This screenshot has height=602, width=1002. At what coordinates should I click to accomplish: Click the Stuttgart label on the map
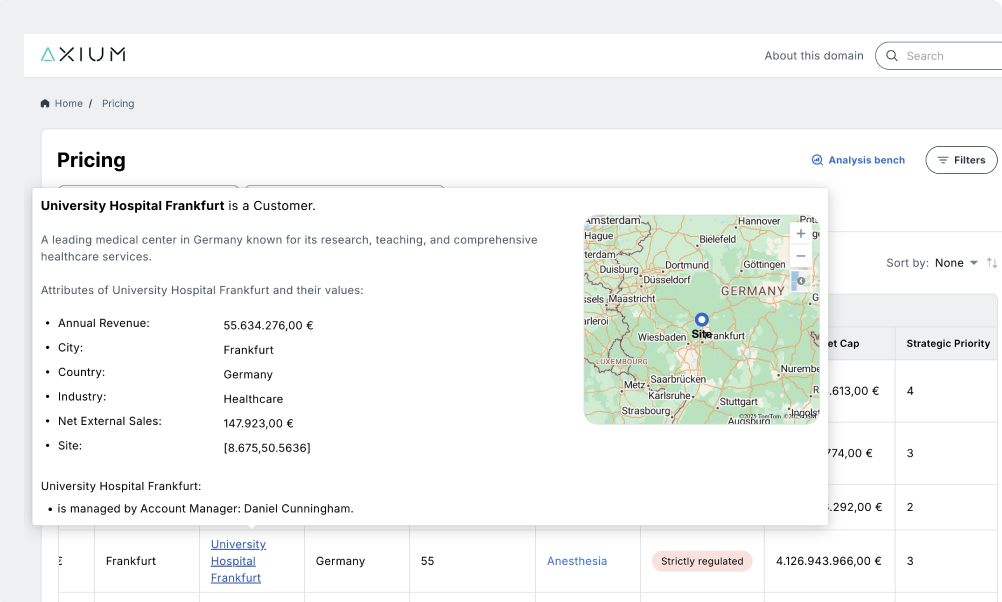point(739,401)
